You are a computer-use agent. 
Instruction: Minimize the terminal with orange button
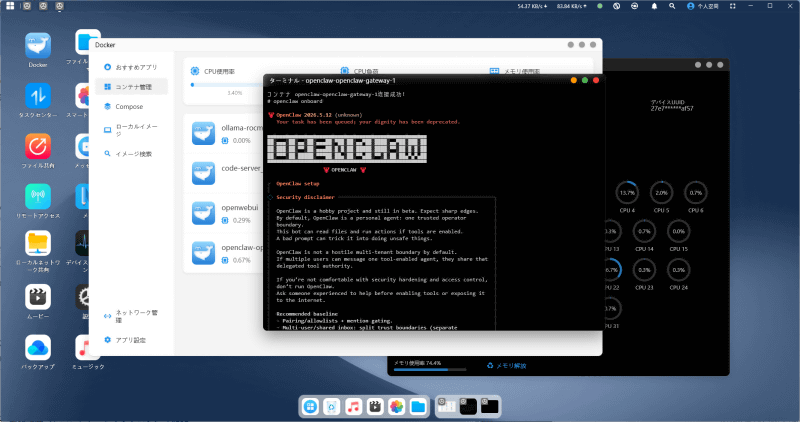point(573,80)
